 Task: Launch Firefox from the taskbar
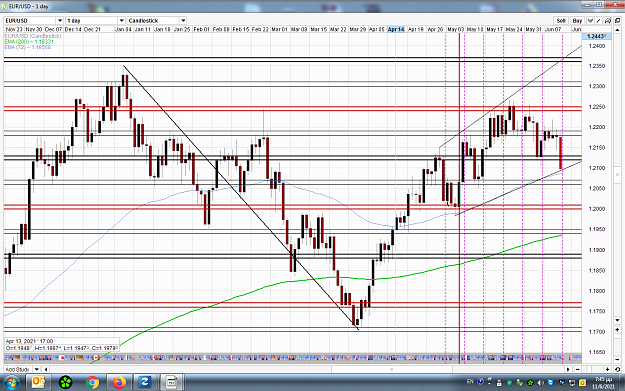[119, 383]
